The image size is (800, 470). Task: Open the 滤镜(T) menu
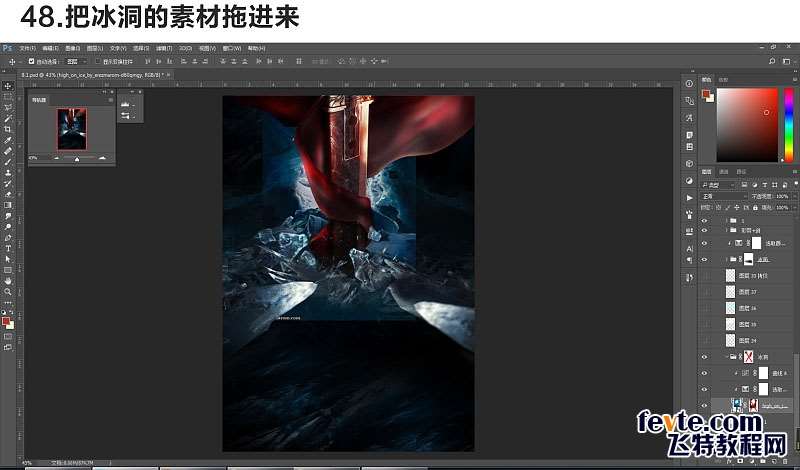point(164,48)
